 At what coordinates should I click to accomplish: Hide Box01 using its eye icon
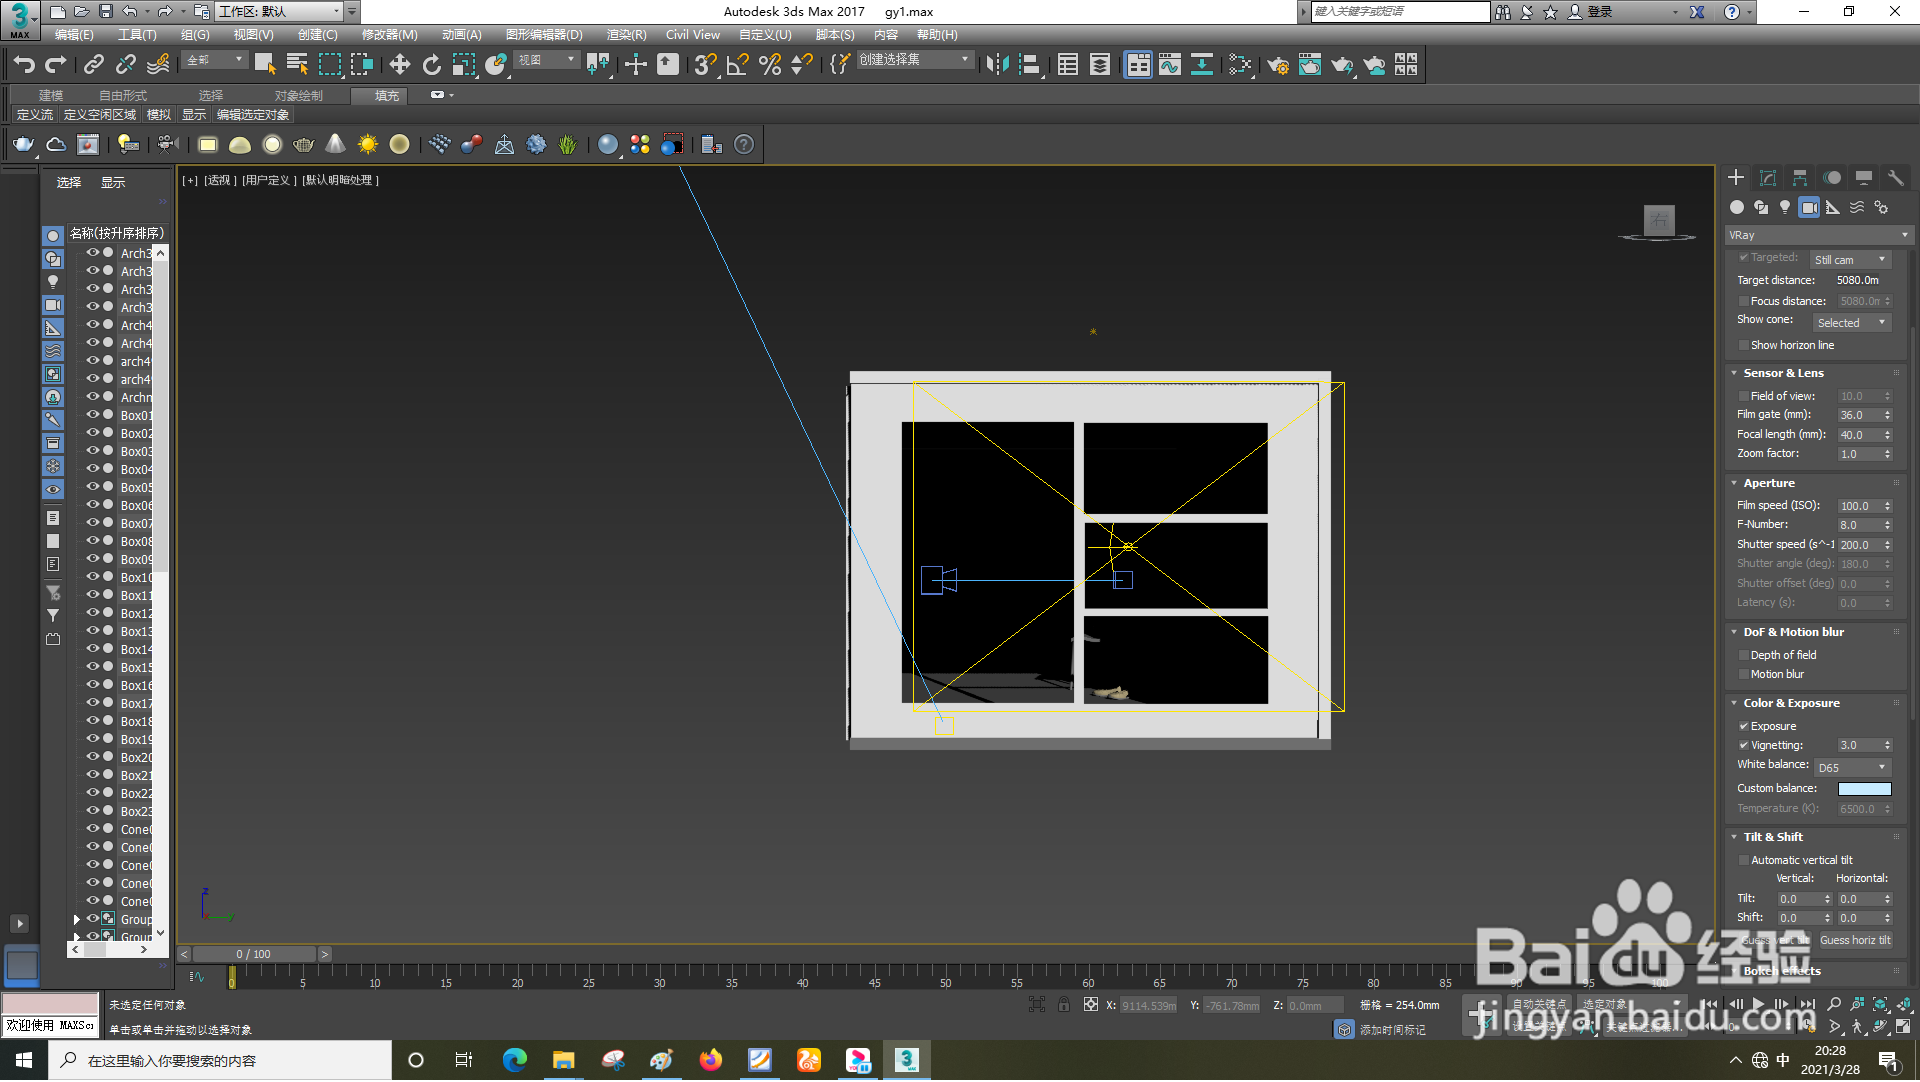(x=92, y=415)
